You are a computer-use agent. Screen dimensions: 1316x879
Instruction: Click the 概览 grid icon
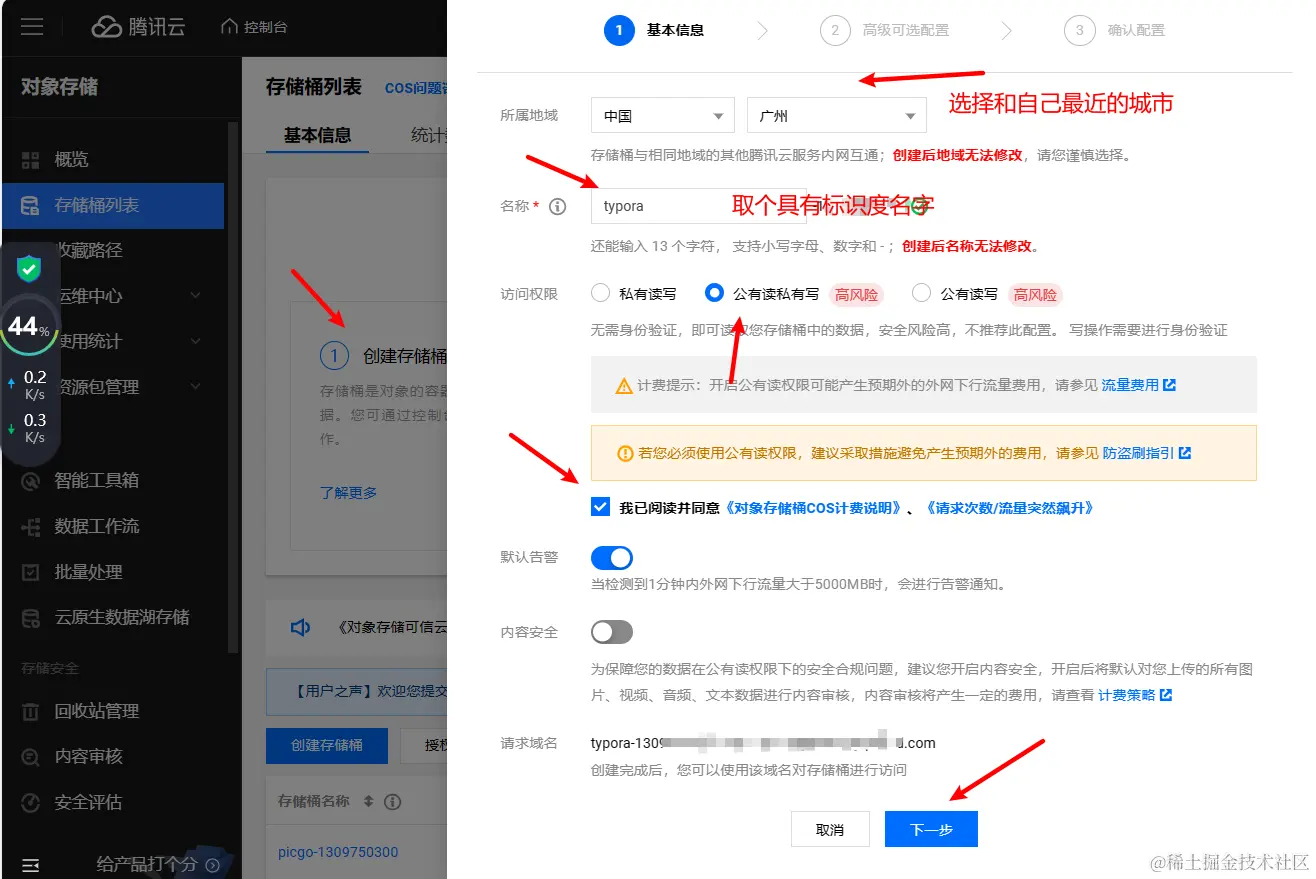[31, 160]
